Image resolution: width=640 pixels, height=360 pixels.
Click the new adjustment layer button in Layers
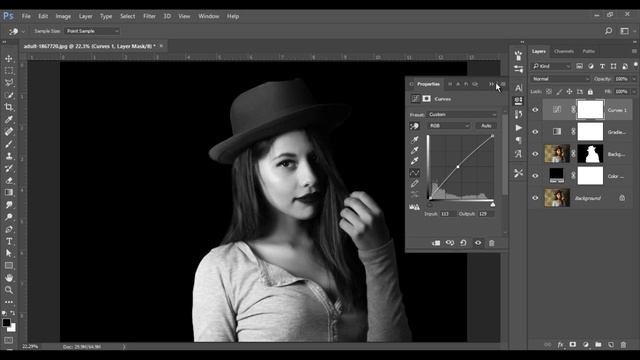[x=586, y=345]
